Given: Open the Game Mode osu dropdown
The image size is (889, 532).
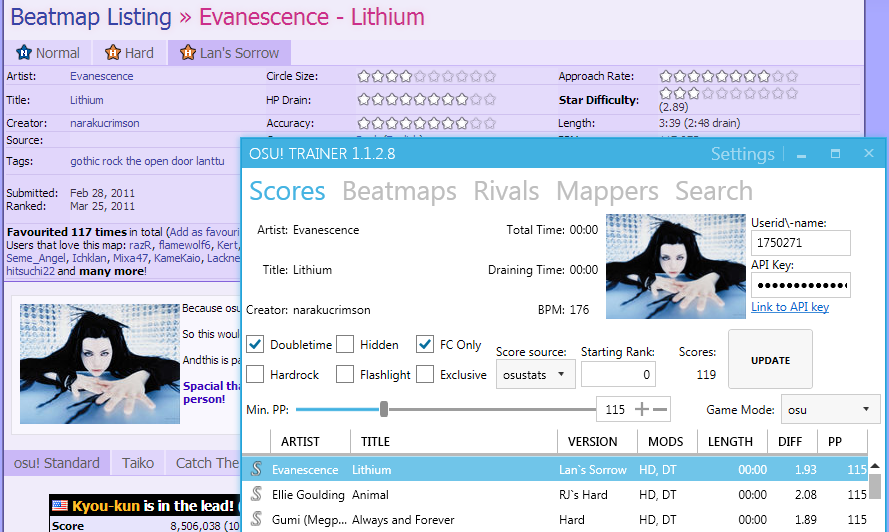Looking at the screenshot, I should 829,409.
